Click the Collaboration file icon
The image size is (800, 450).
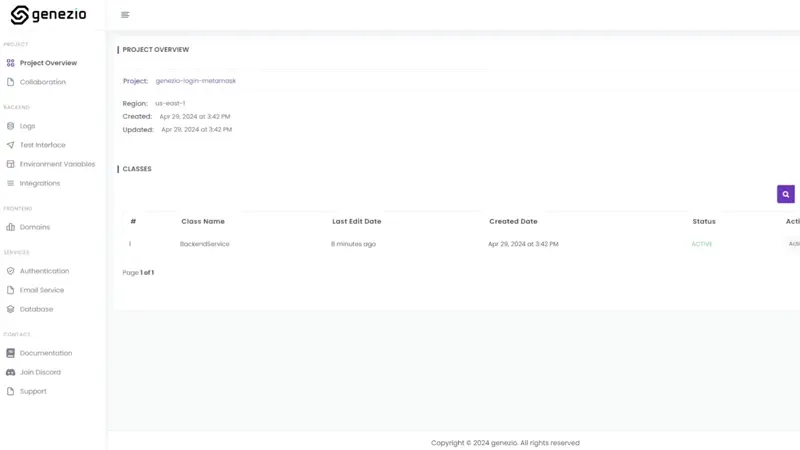(x=10, y=82)
